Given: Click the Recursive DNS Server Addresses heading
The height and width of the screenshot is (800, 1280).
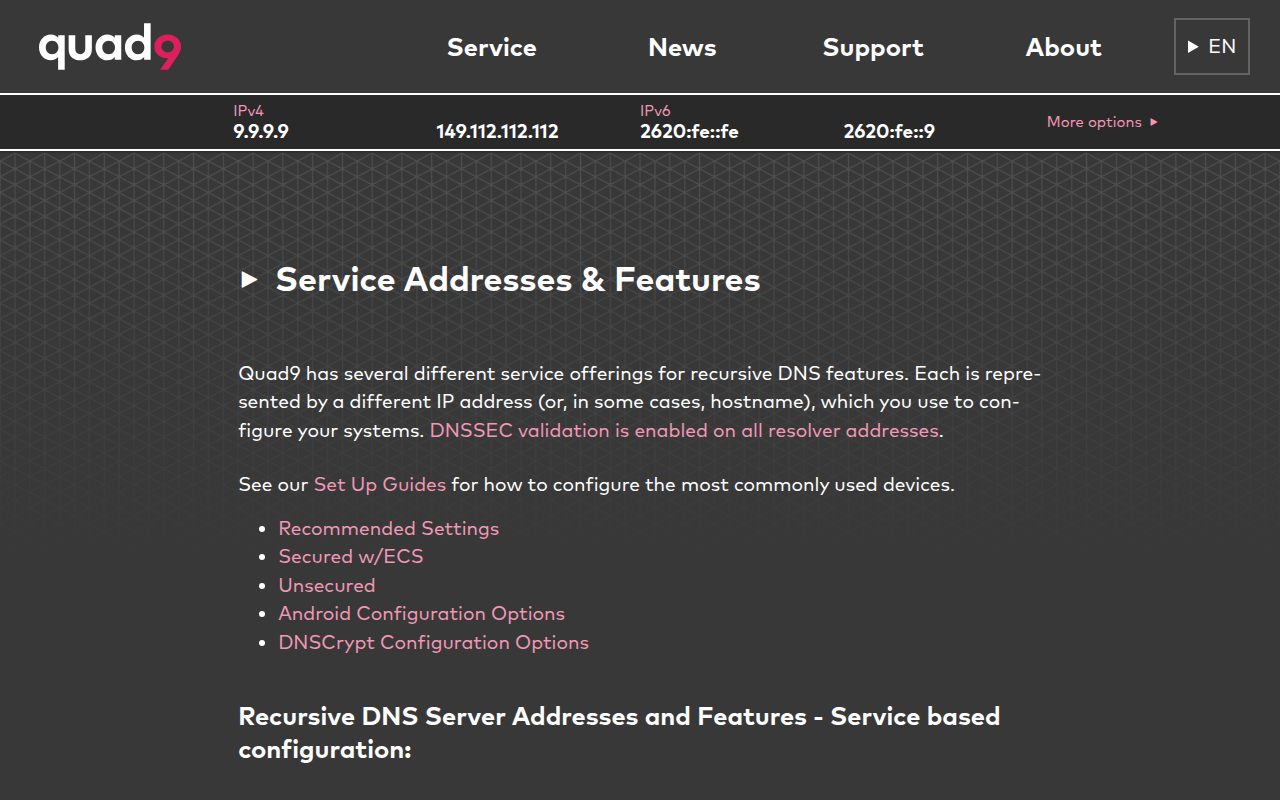Looking at the screenshot, I should point(619,733).
